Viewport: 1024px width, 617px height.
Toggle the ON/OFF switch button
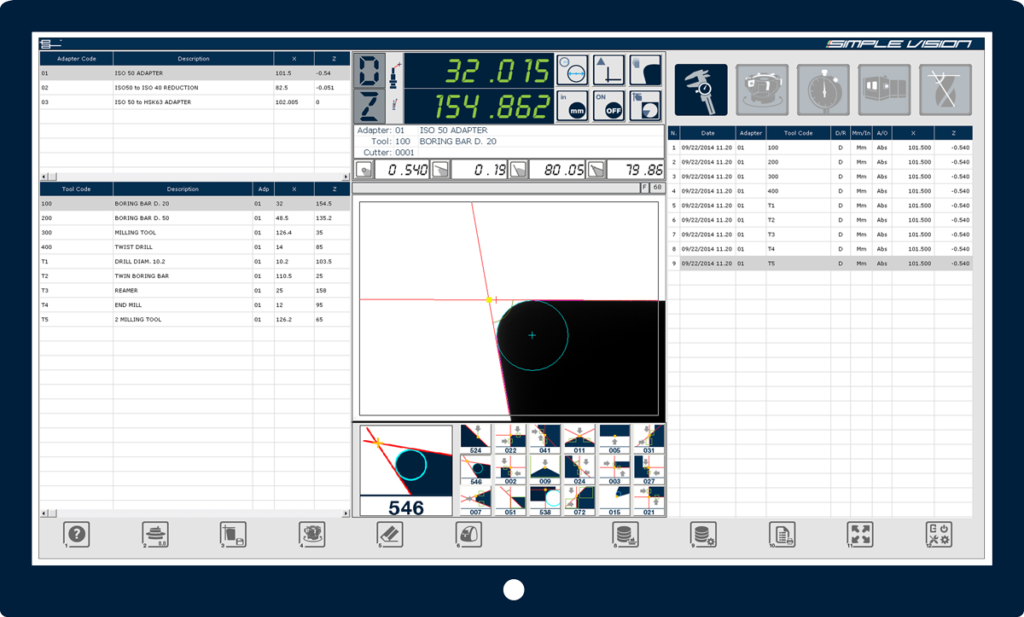609,106
